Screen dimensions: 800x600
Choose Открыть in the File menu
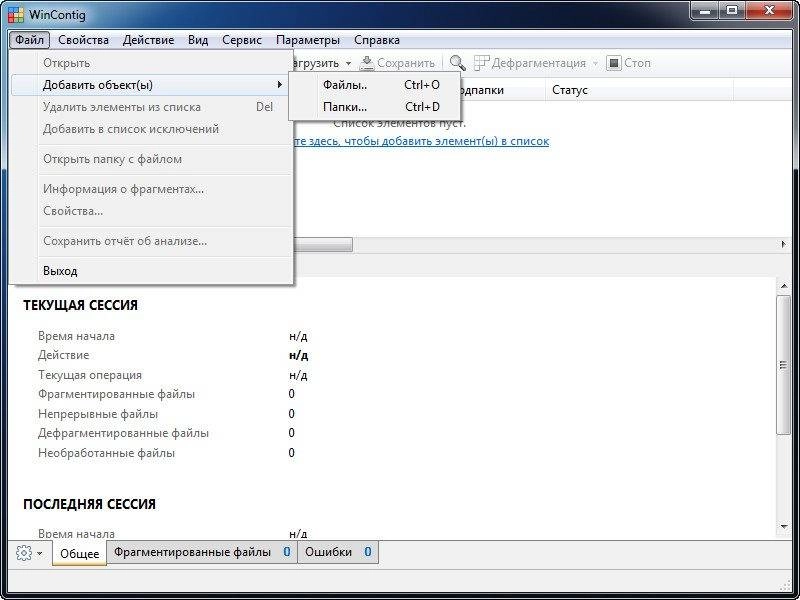[x=152, y=63]
